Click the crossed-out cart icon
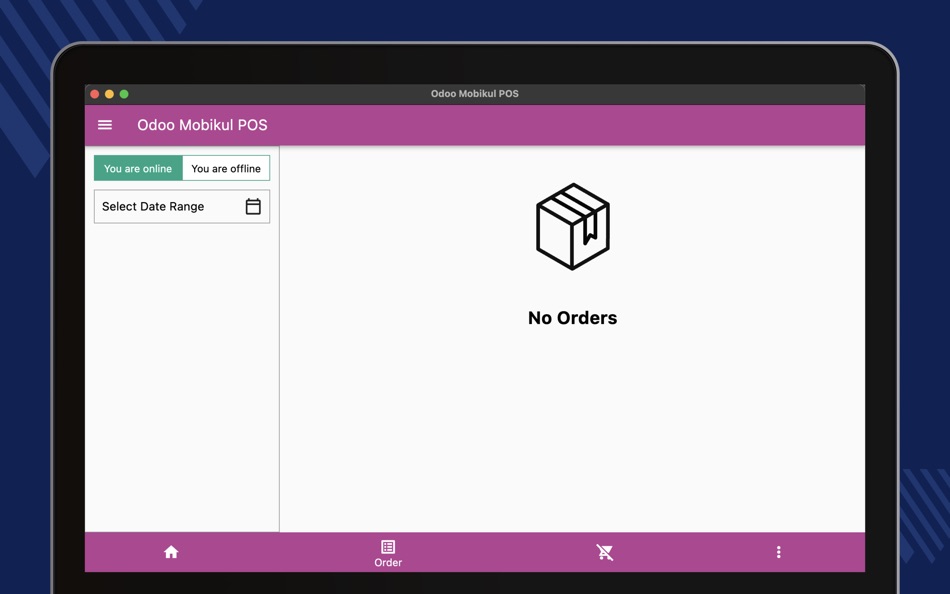The image size is (950, 594). (605, 552)
